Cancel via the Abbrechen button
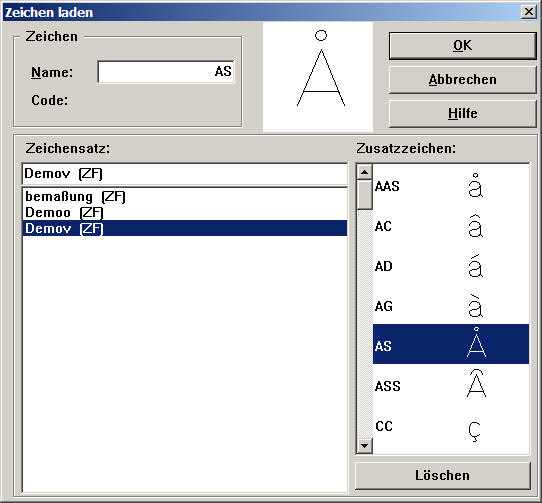This screenshot has width=542, height=503. coord(462,80)
